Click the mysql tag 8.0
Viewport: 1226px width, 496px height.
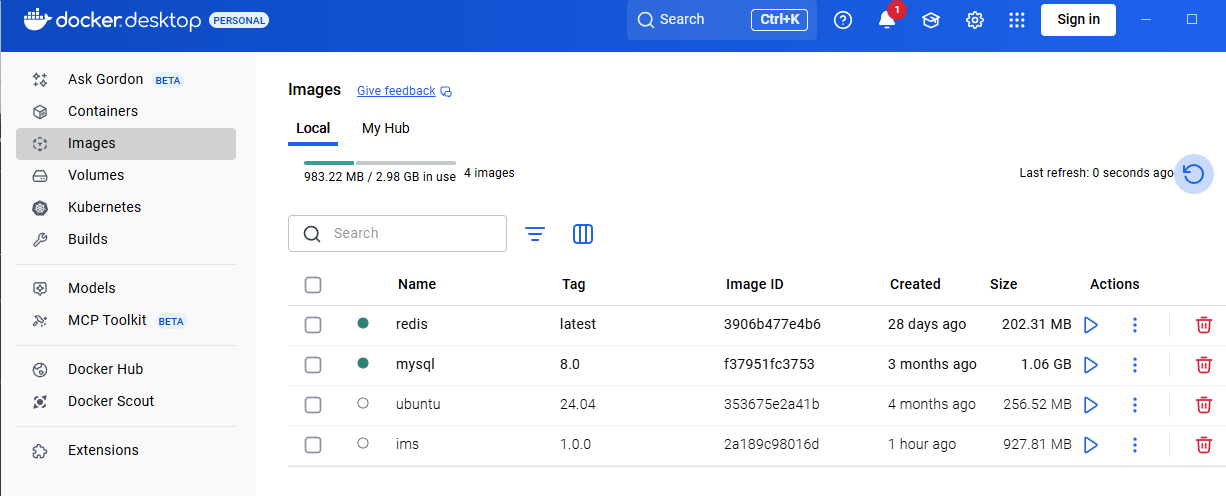point(570,364)
